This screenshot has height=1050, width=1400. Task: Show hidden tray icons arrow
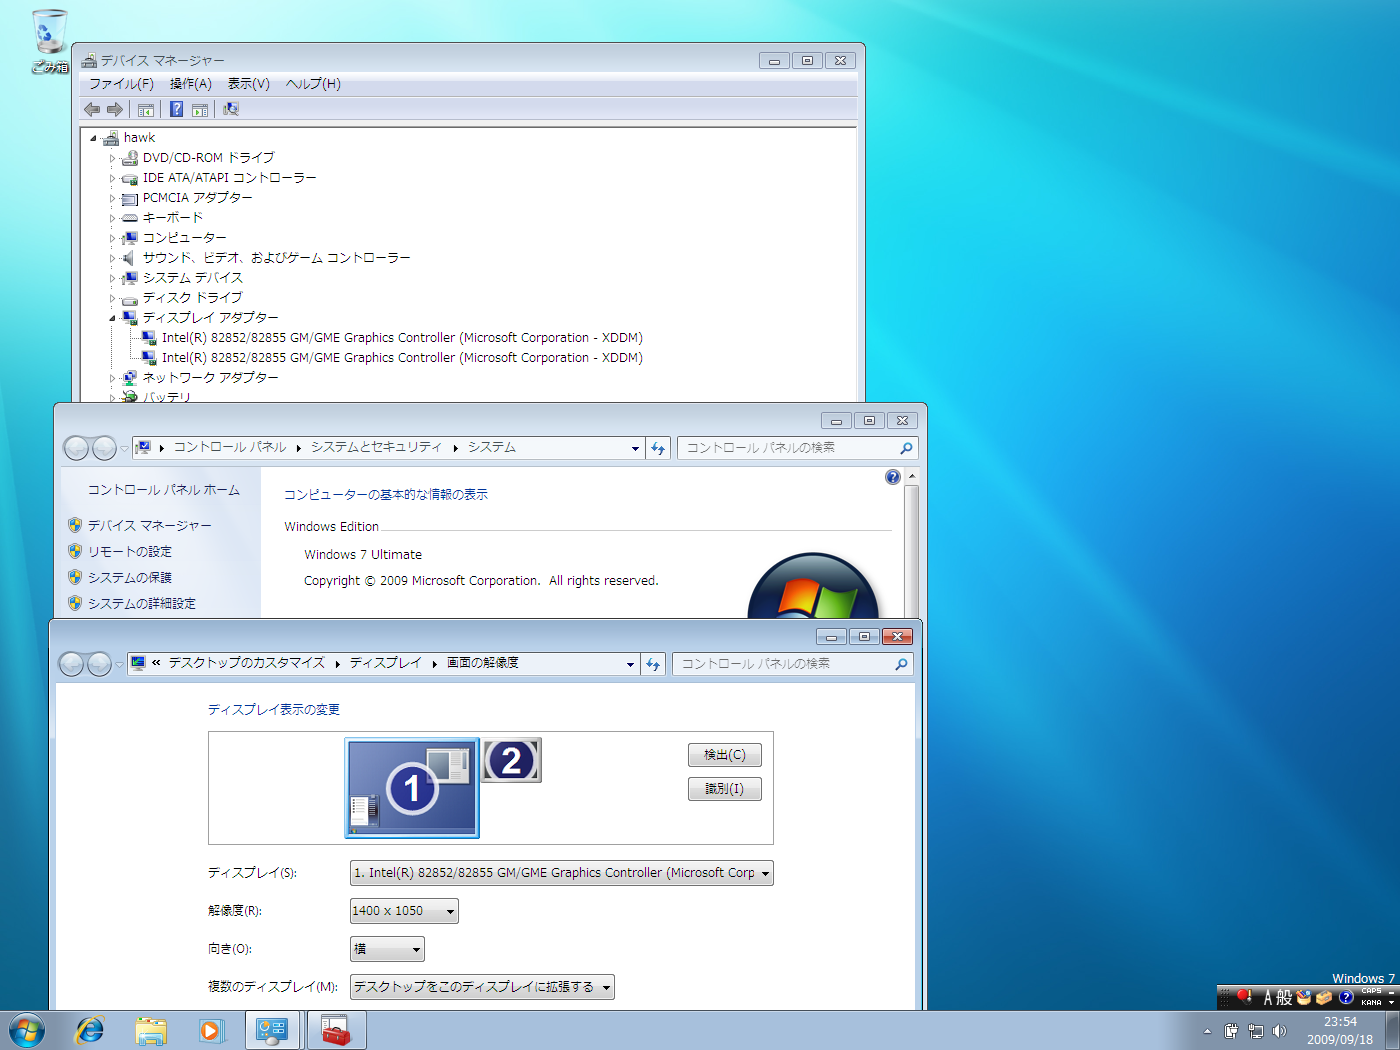click(1207, 1031)
